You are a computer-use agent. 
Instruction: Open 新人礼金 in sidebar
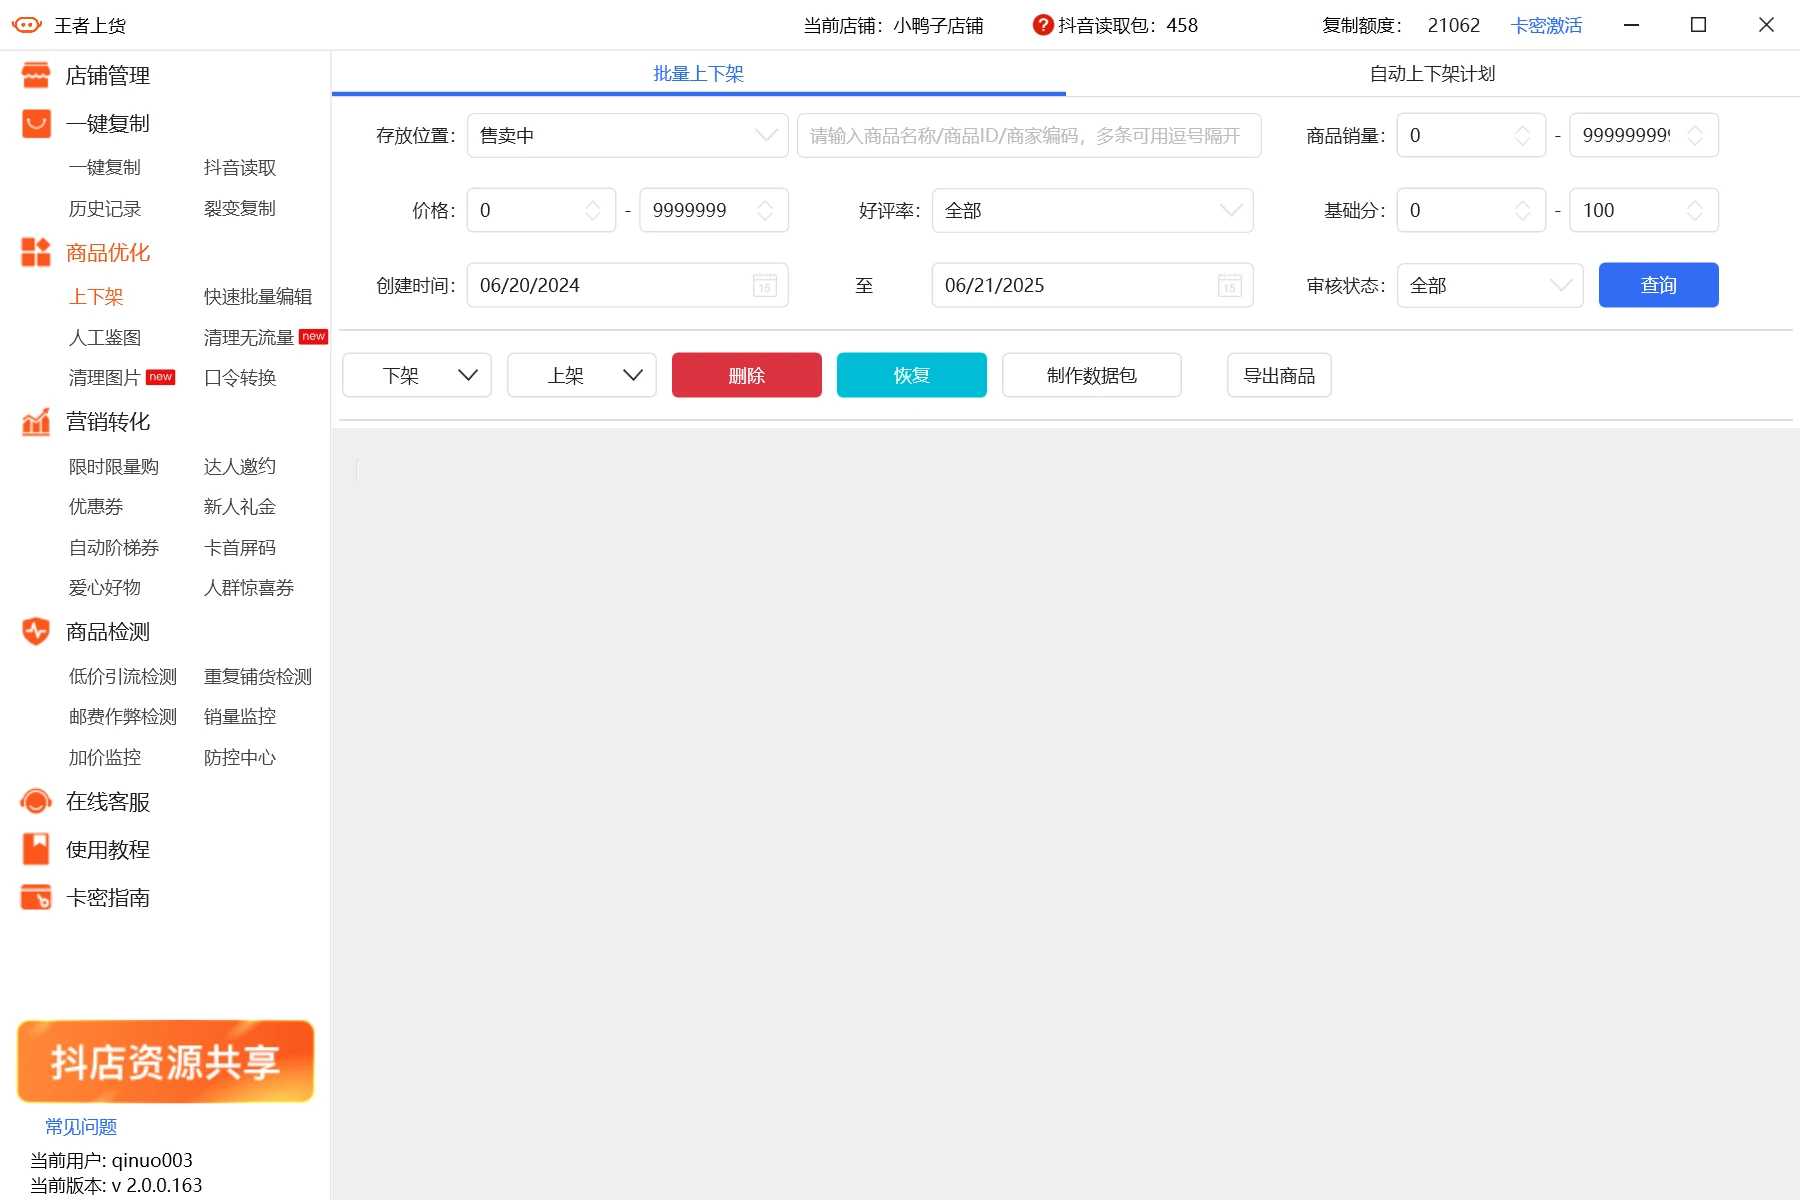[240, 507]
